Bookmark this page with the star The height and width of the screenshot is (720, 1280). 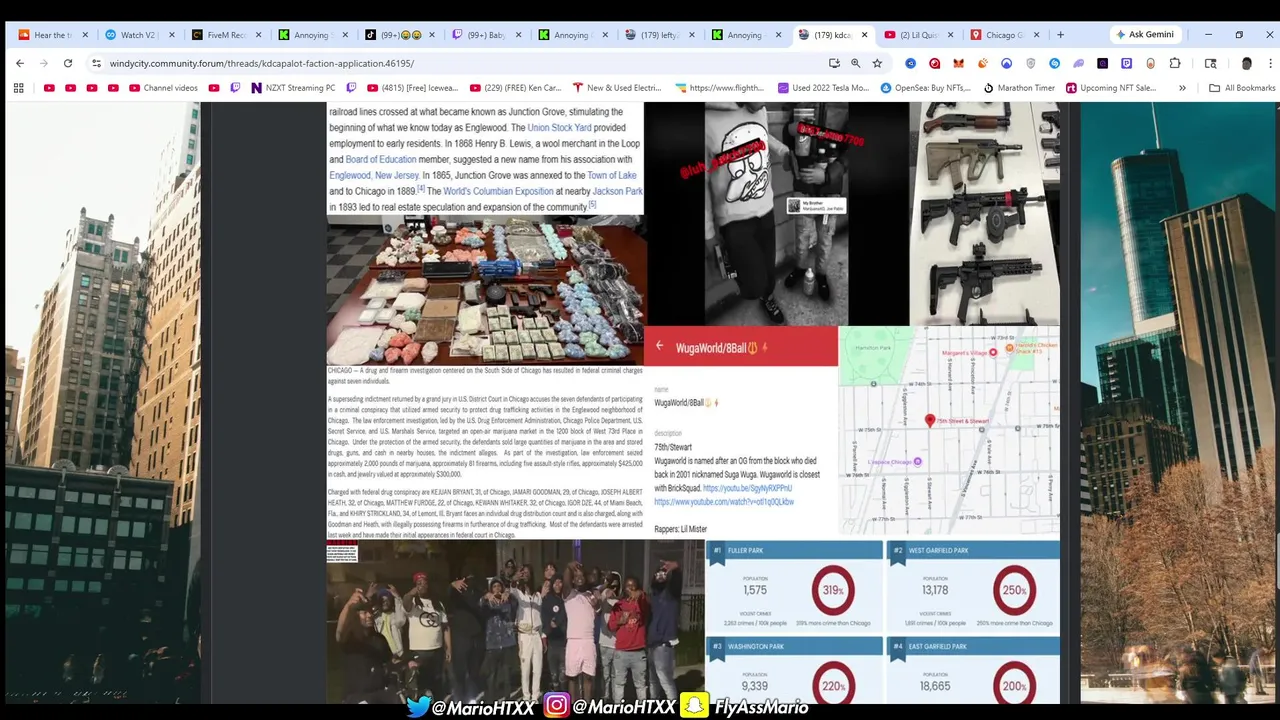[877, 63]
